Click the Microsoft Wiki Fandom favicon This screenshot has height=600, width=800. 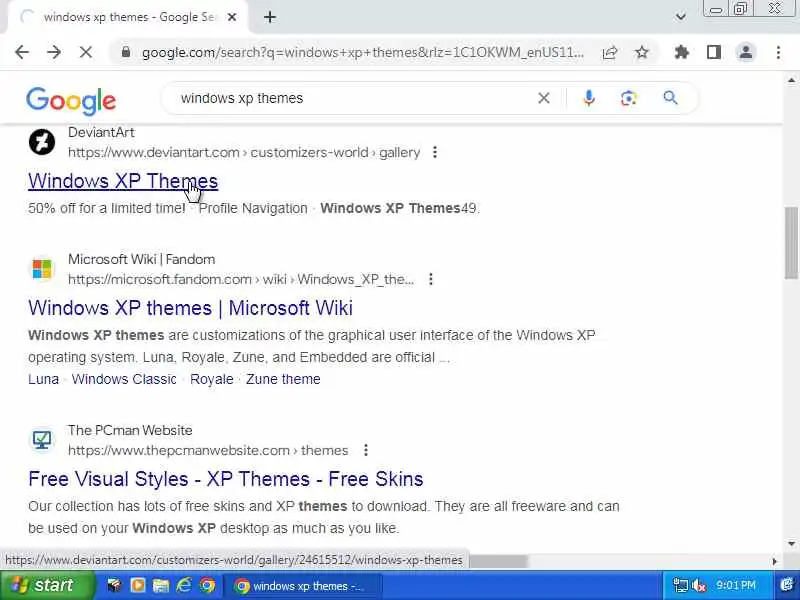coord(42,269)
